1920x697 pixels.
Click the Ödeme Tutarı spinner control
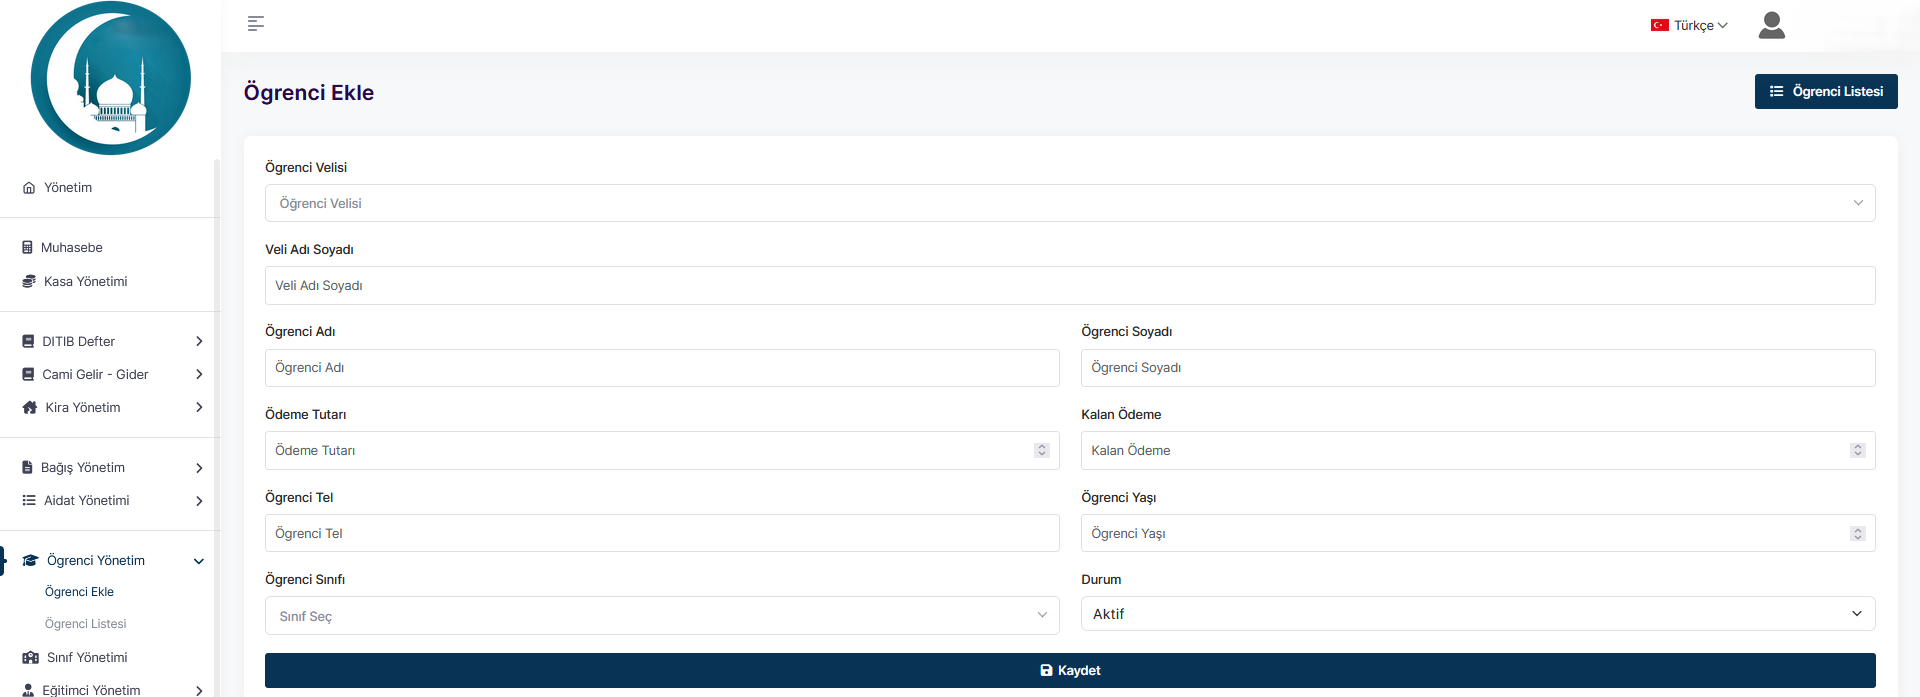(x=1041, y=450)
